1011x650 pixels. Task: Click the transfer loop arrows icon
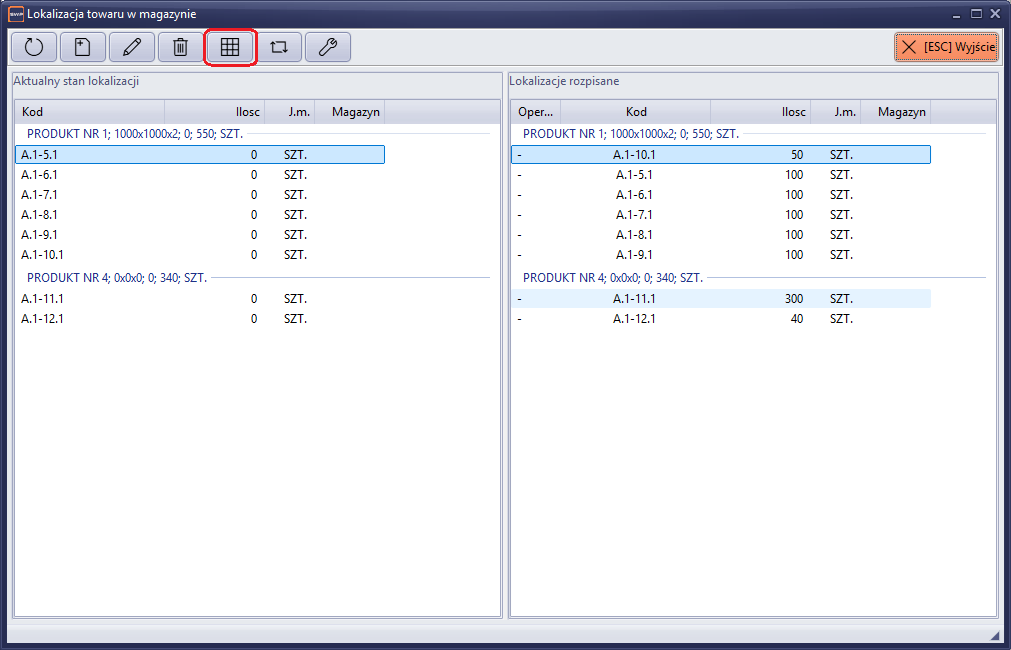279,47
